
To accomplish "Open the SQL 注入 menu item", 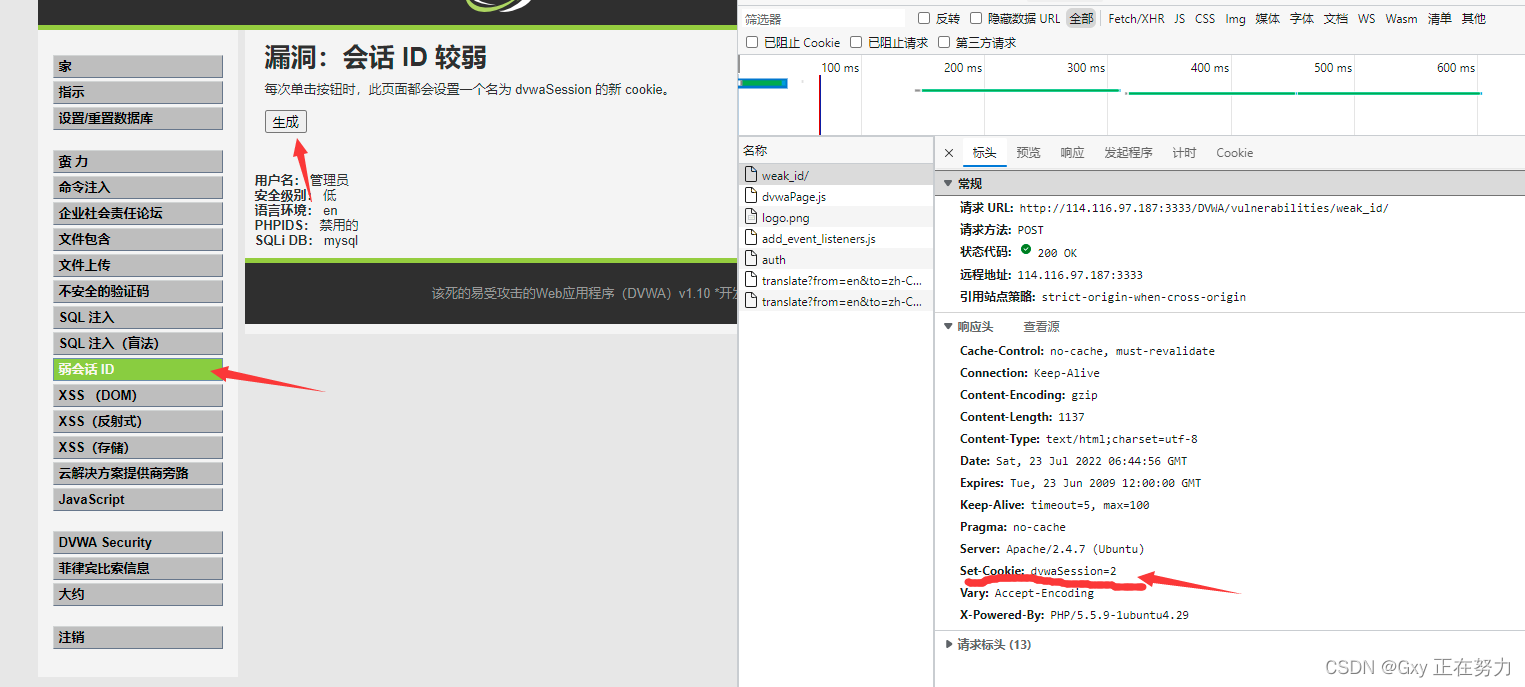I will [x=138, y=317].
